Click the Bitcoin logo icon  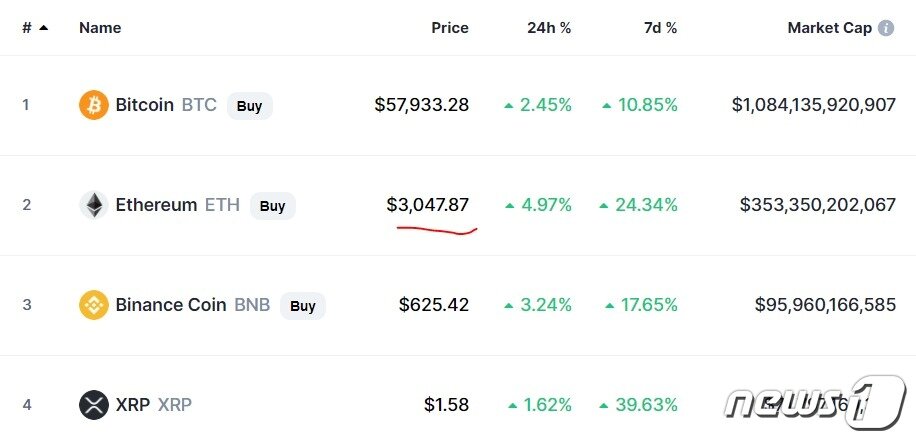click(93, 105)
